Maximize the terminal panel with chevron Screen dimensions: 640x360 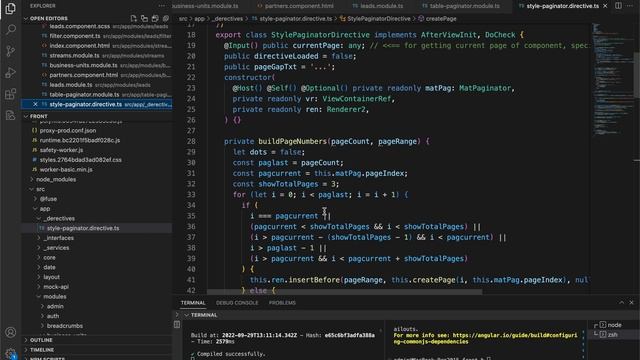tap(622, 302)
